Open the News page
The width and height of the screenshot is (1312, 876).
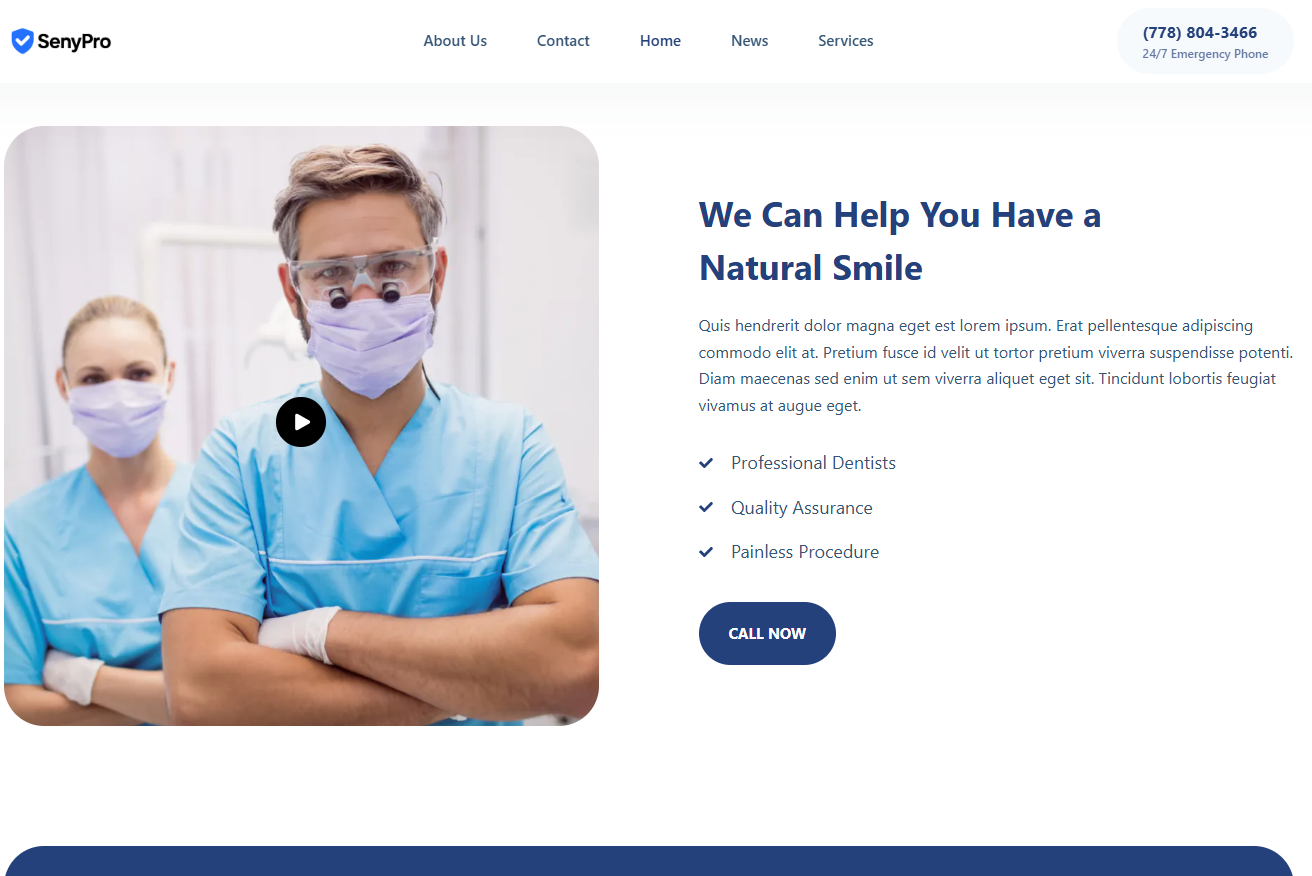[x=749, y=41]
